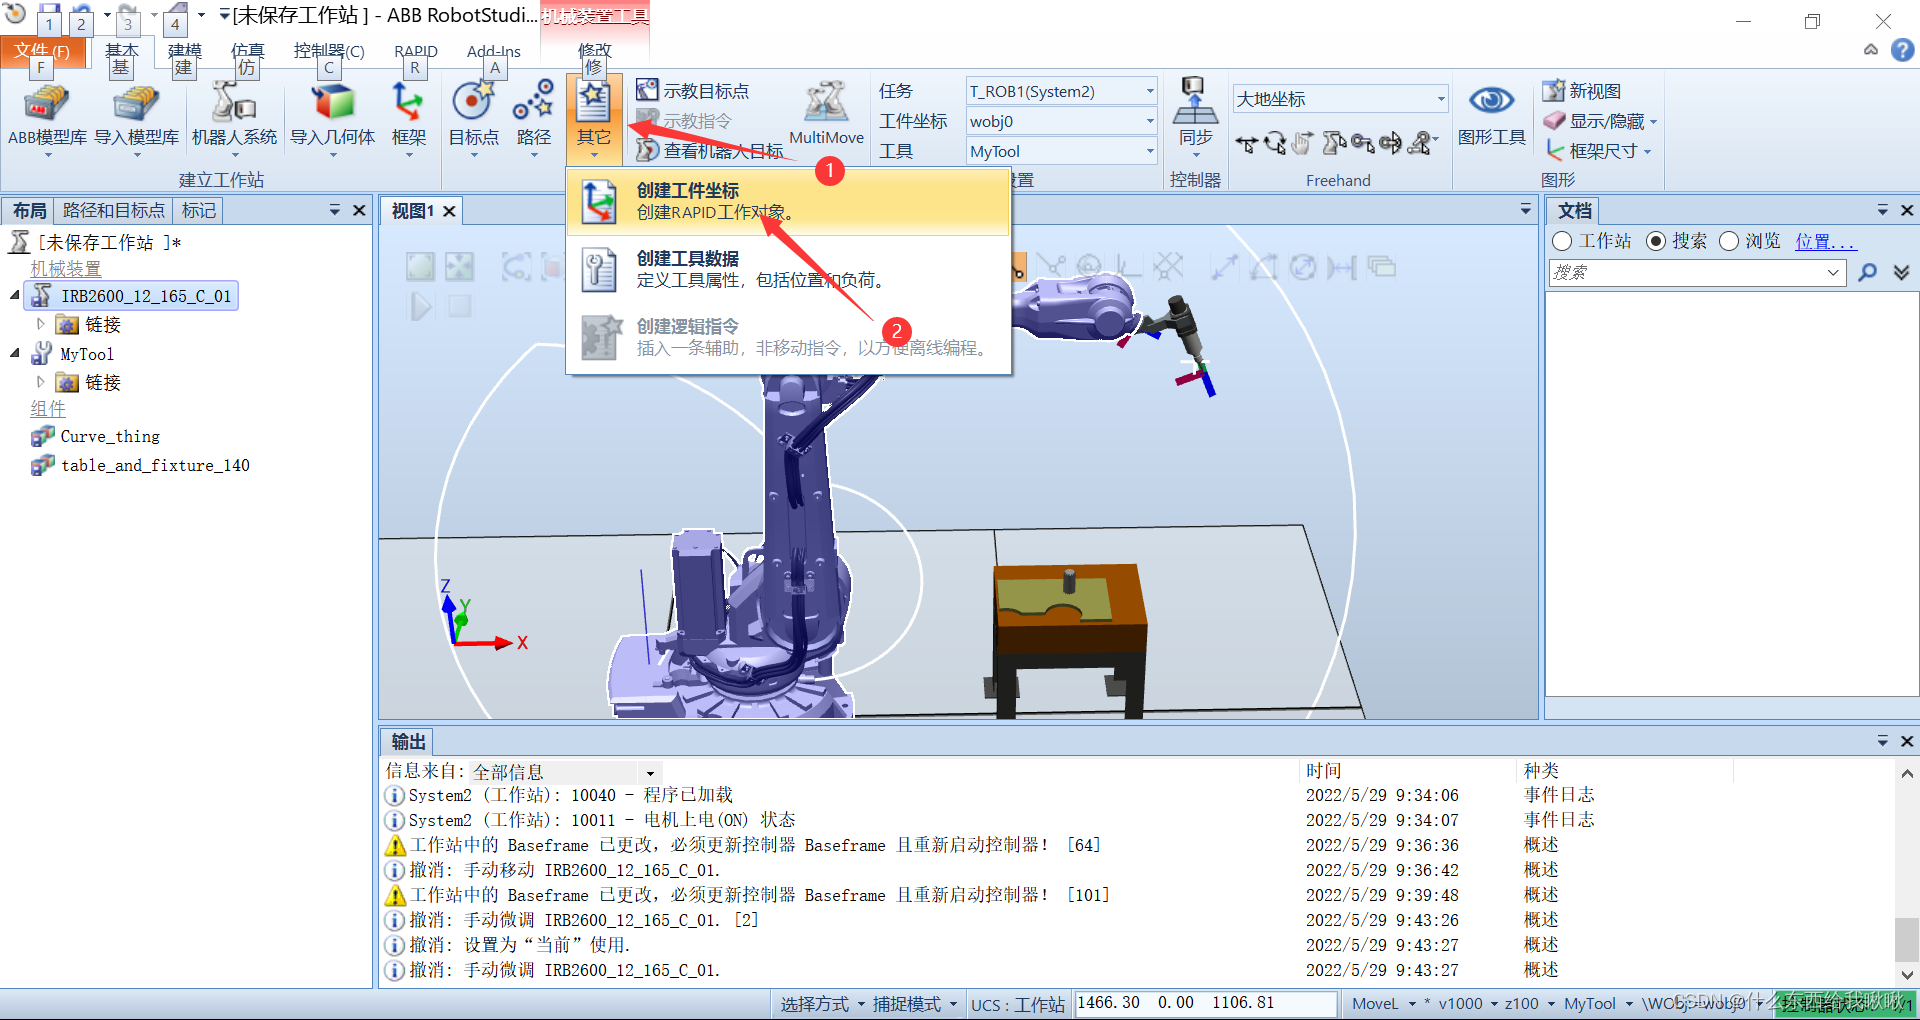Click the play simulation icon in the viewport
The image size is (1920, 1020).
(x=421, y=306)
